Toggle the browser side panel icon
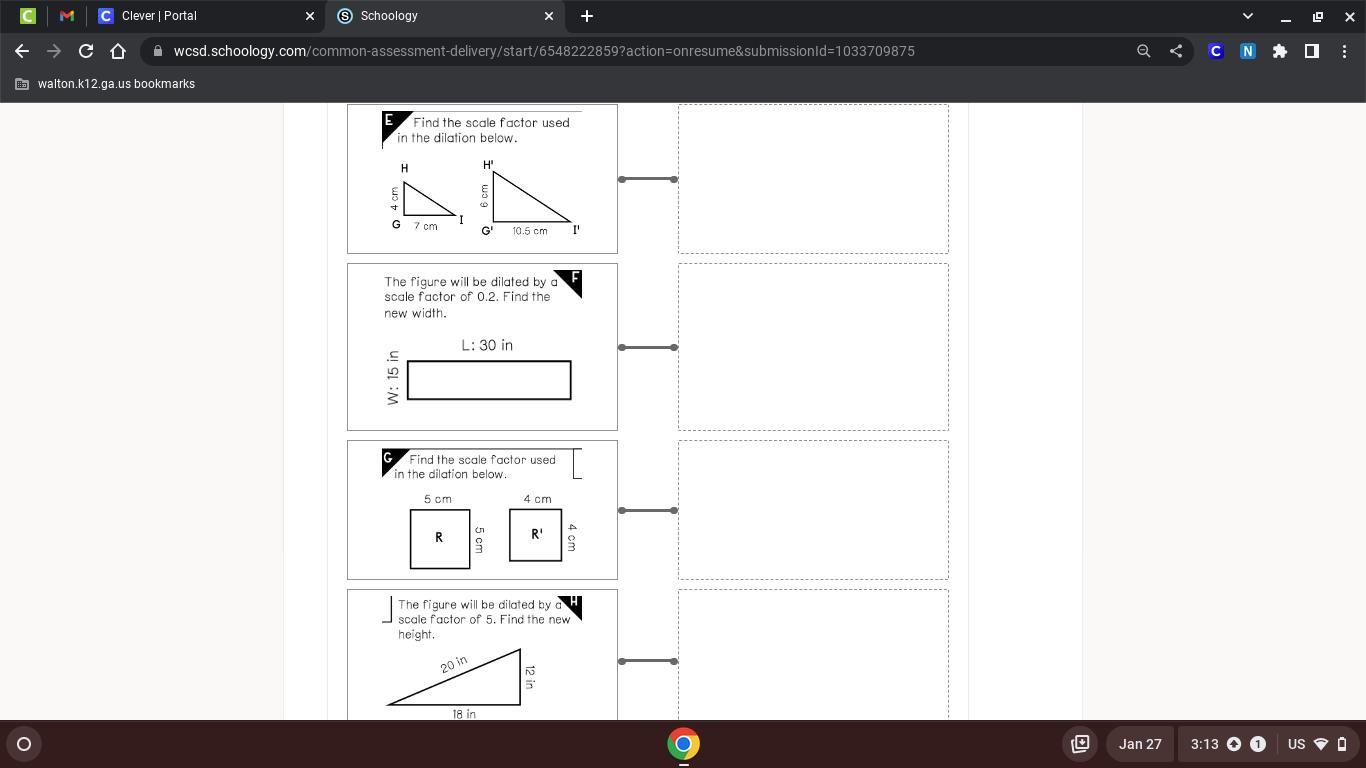This screenshot has height=768, width=1366. point(1312,51)
